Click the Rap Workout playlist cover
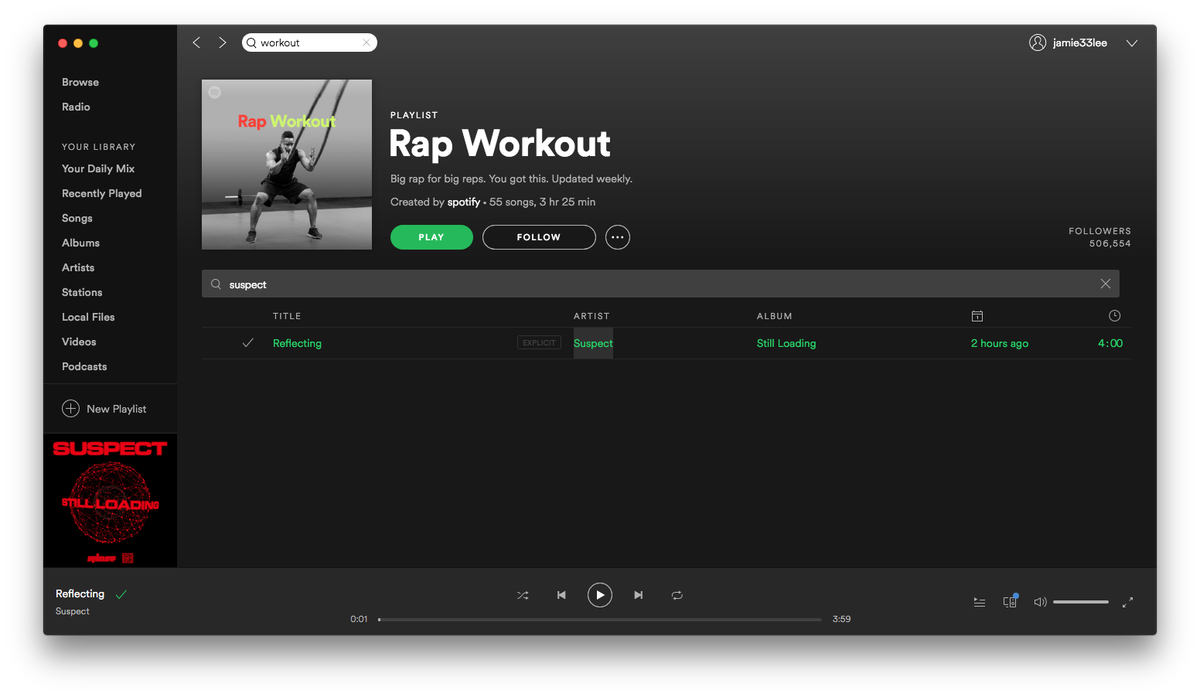Image resolution: width=1200 pixels, height=697 pixels. (287, 165)
